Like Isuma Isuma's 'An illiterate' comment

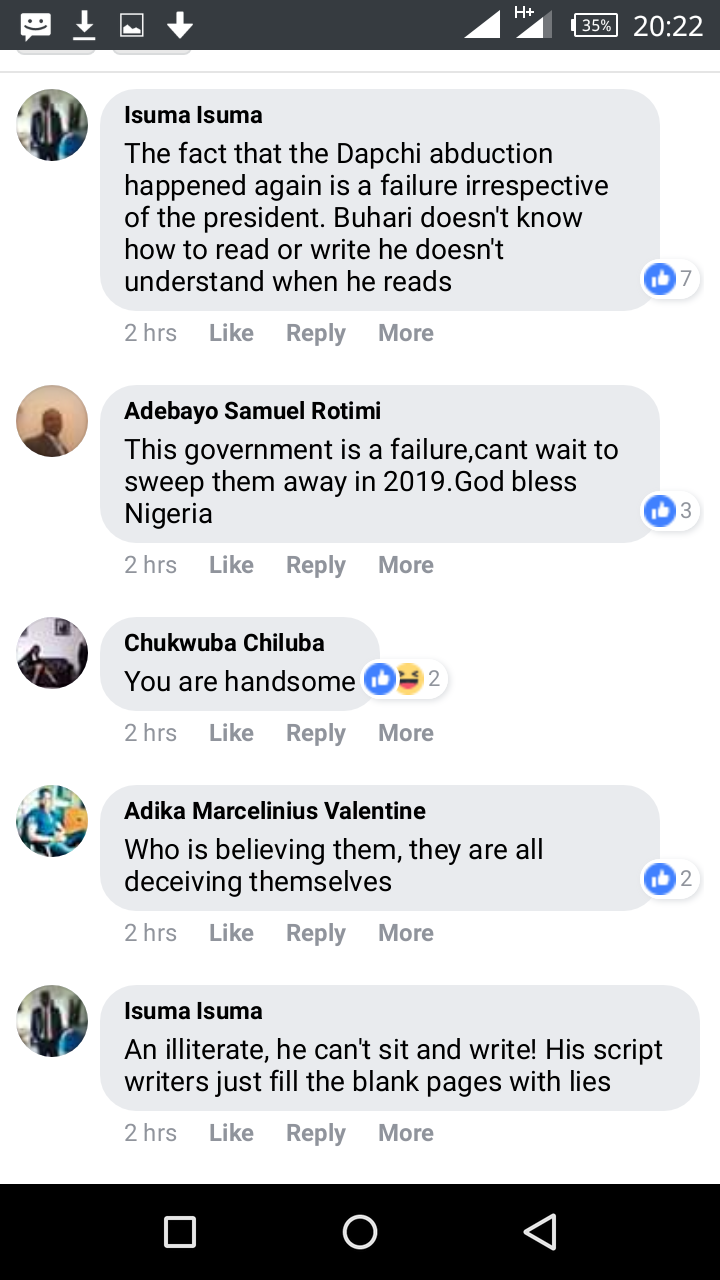pos(231,1133)
